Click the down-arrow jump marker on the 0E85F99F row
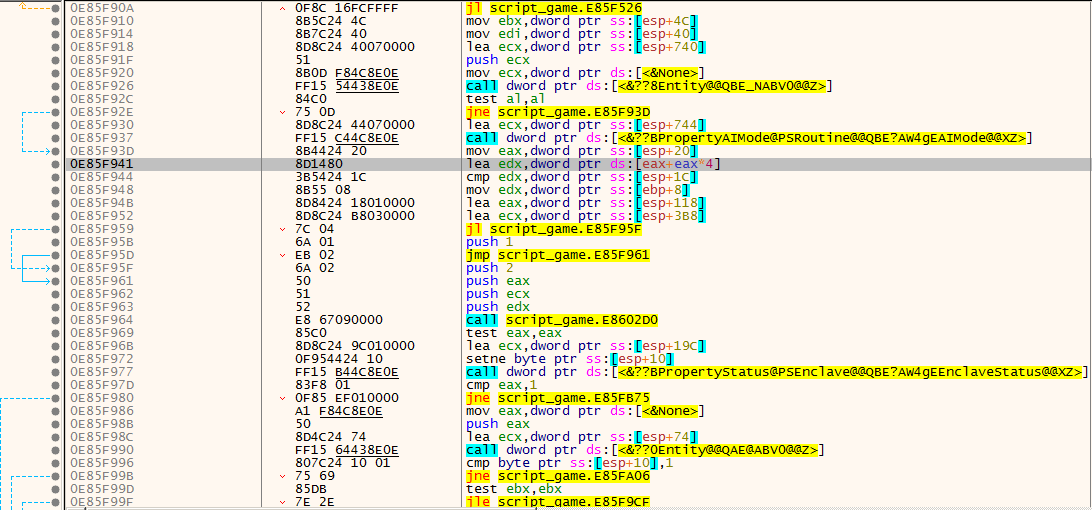Viewport: 1092px width, 513px height. click(283, 501)
